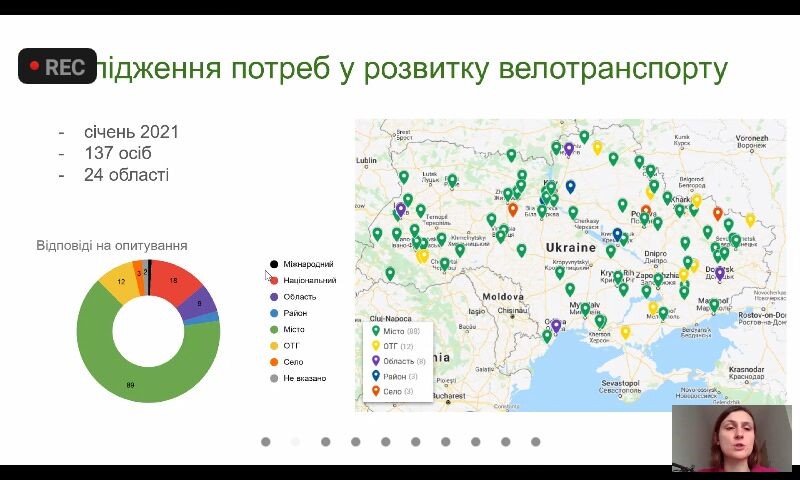This screenshot has width=800, height=480.
Task: Select the purple pin near Odesa
Action: tap(556, 326)
